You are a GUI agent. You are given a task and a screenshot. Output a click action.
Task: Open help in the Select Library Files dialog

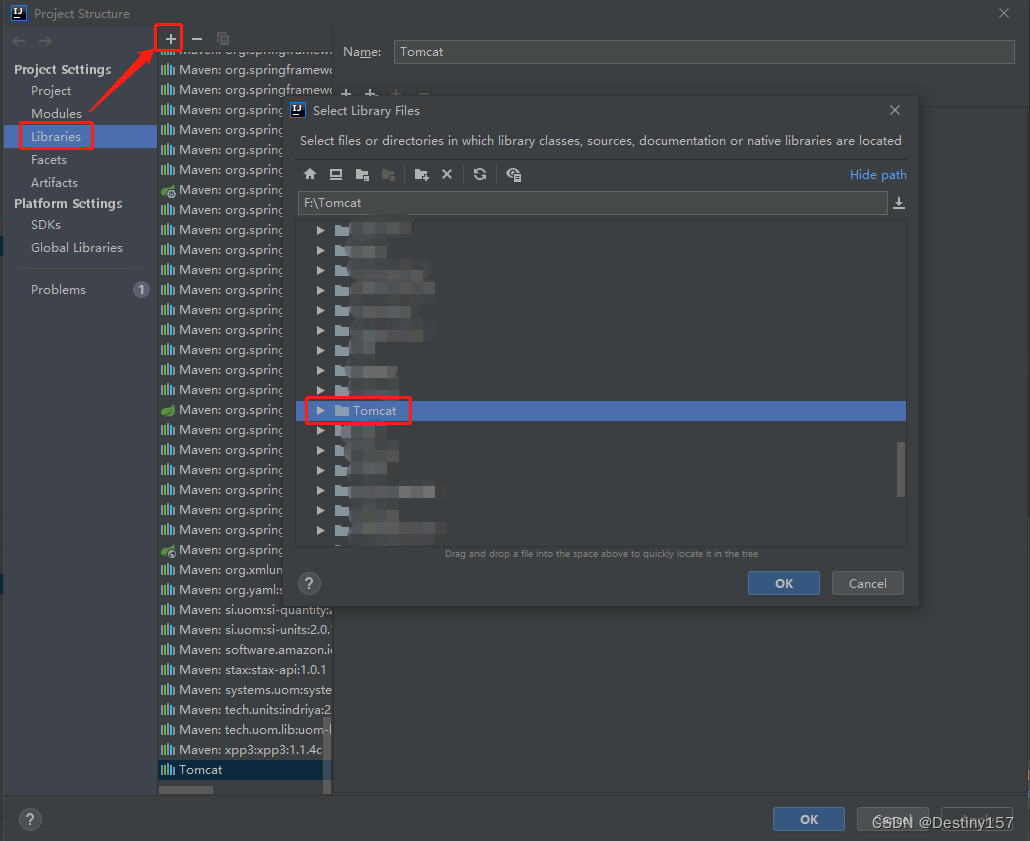click(309, 583)
